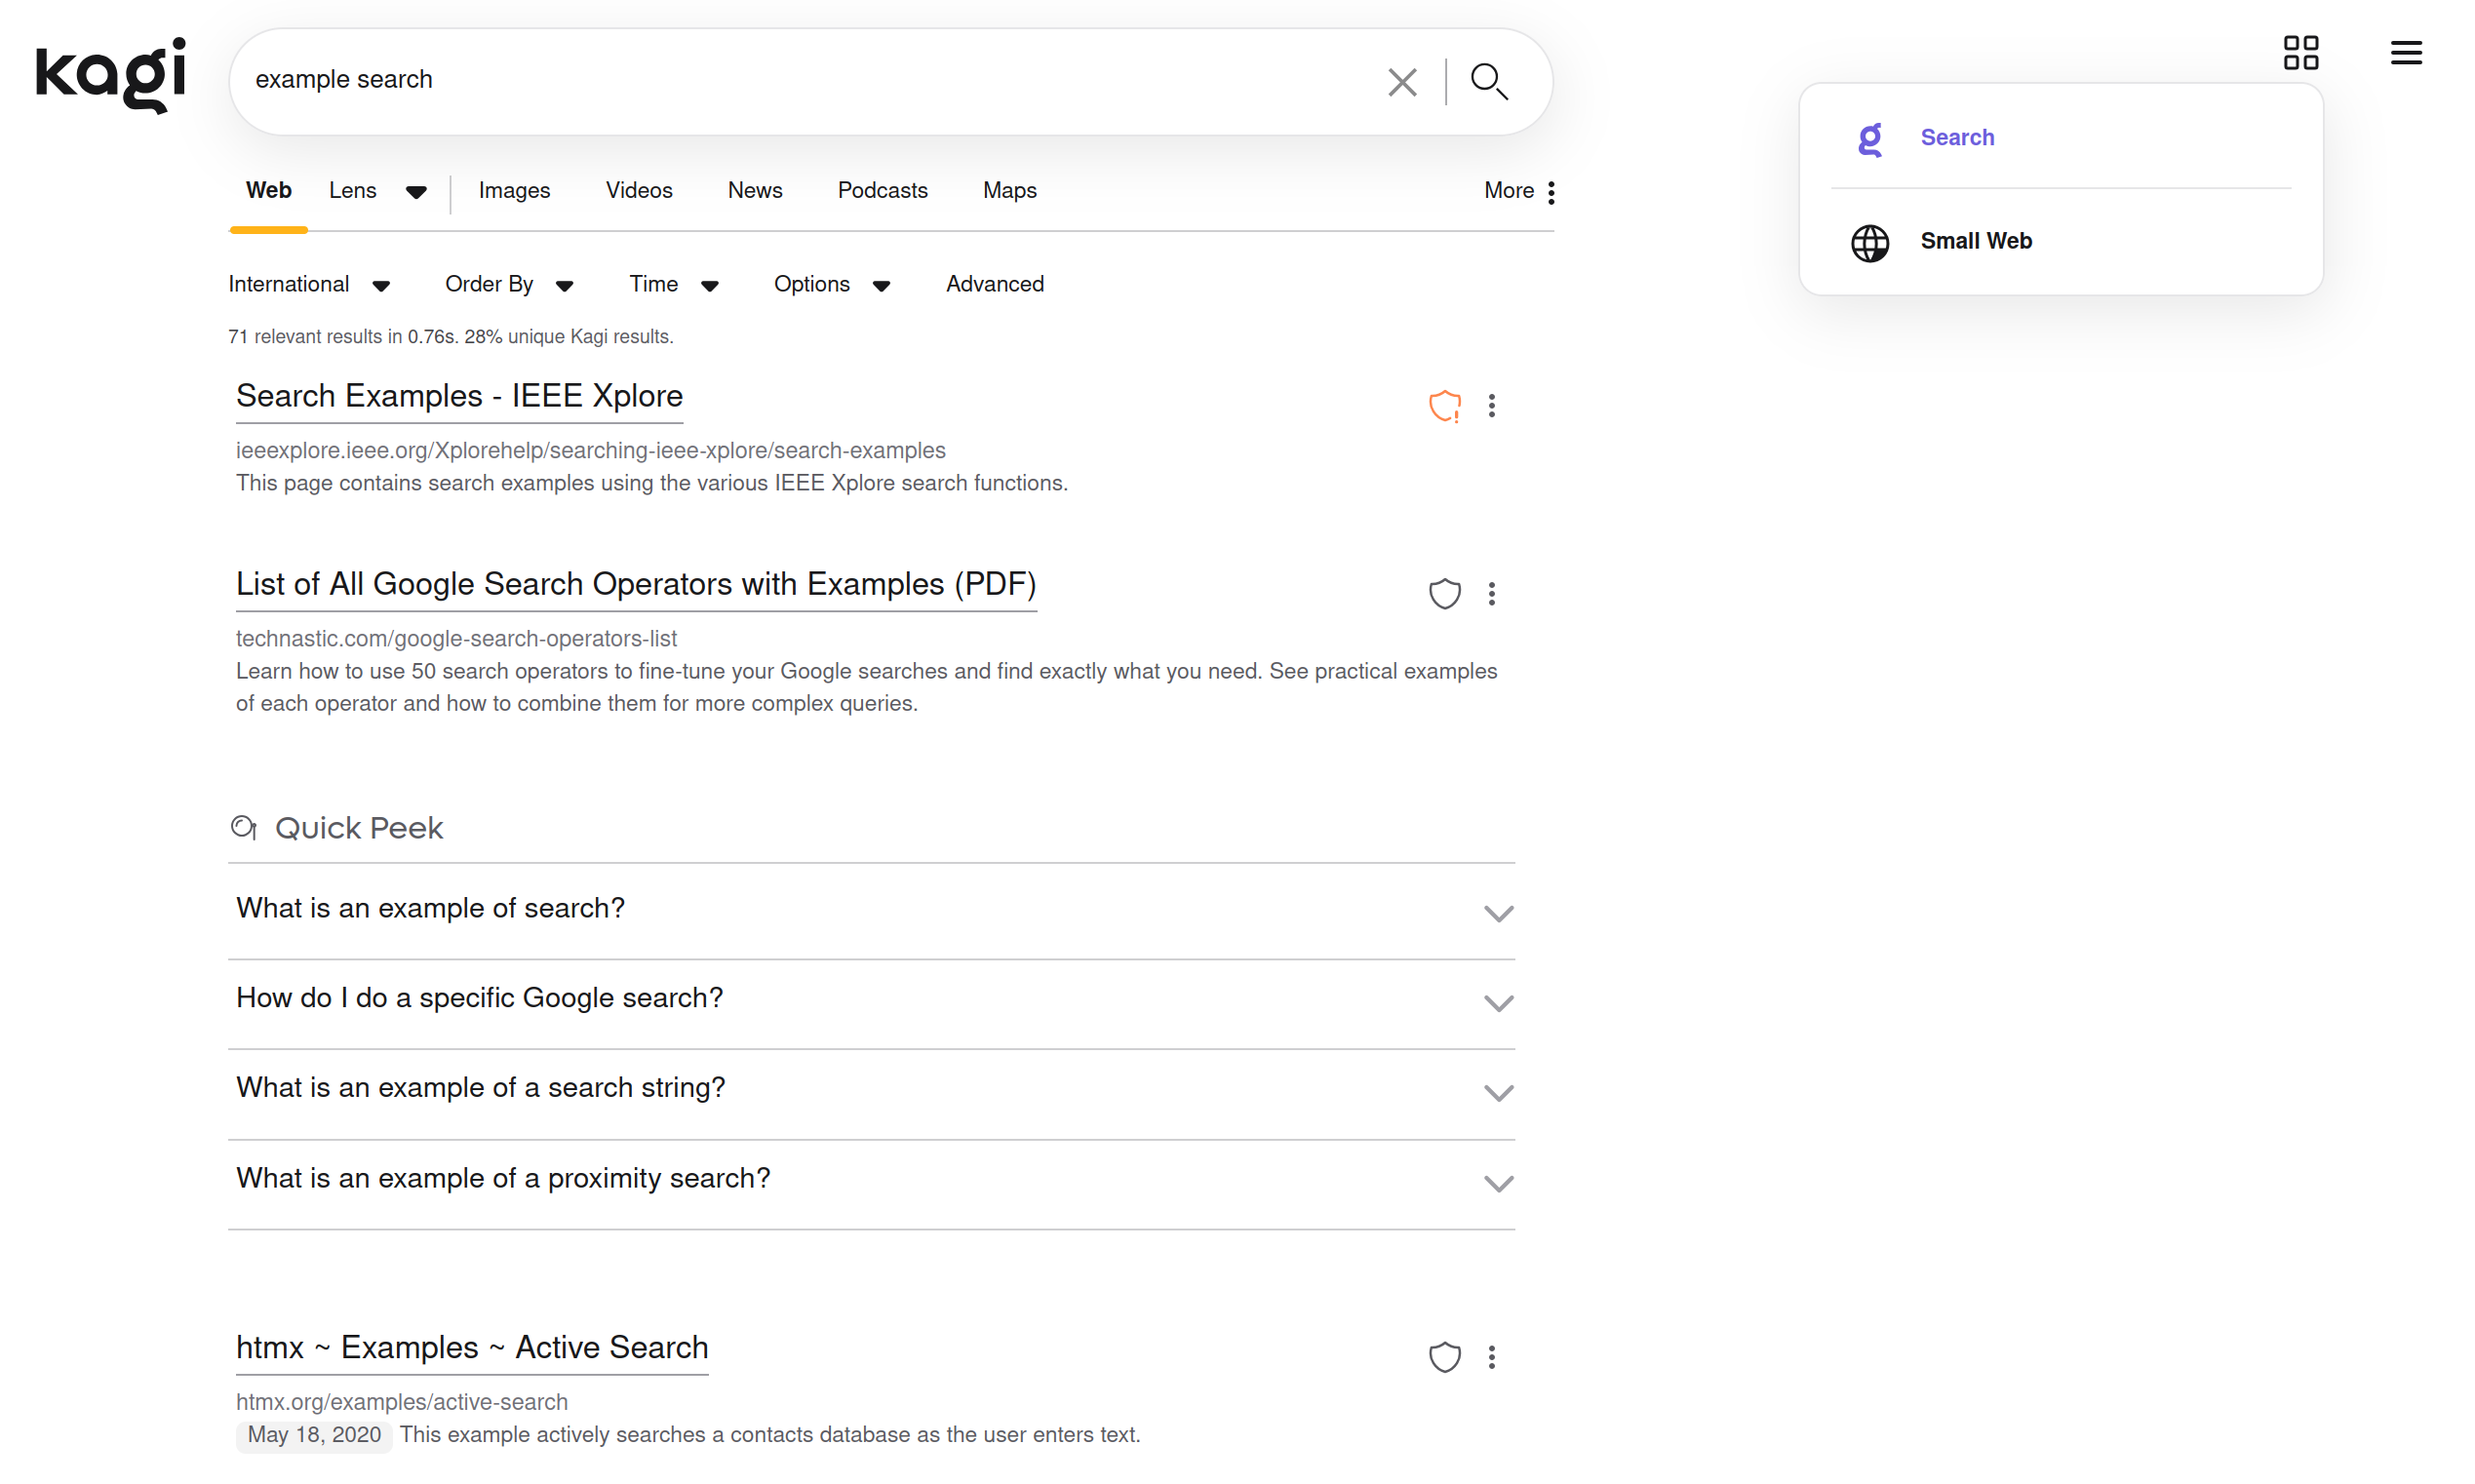Screen dimensions: 2475x1484
Task: Switch to the Images tab
Action: (514, 191)
